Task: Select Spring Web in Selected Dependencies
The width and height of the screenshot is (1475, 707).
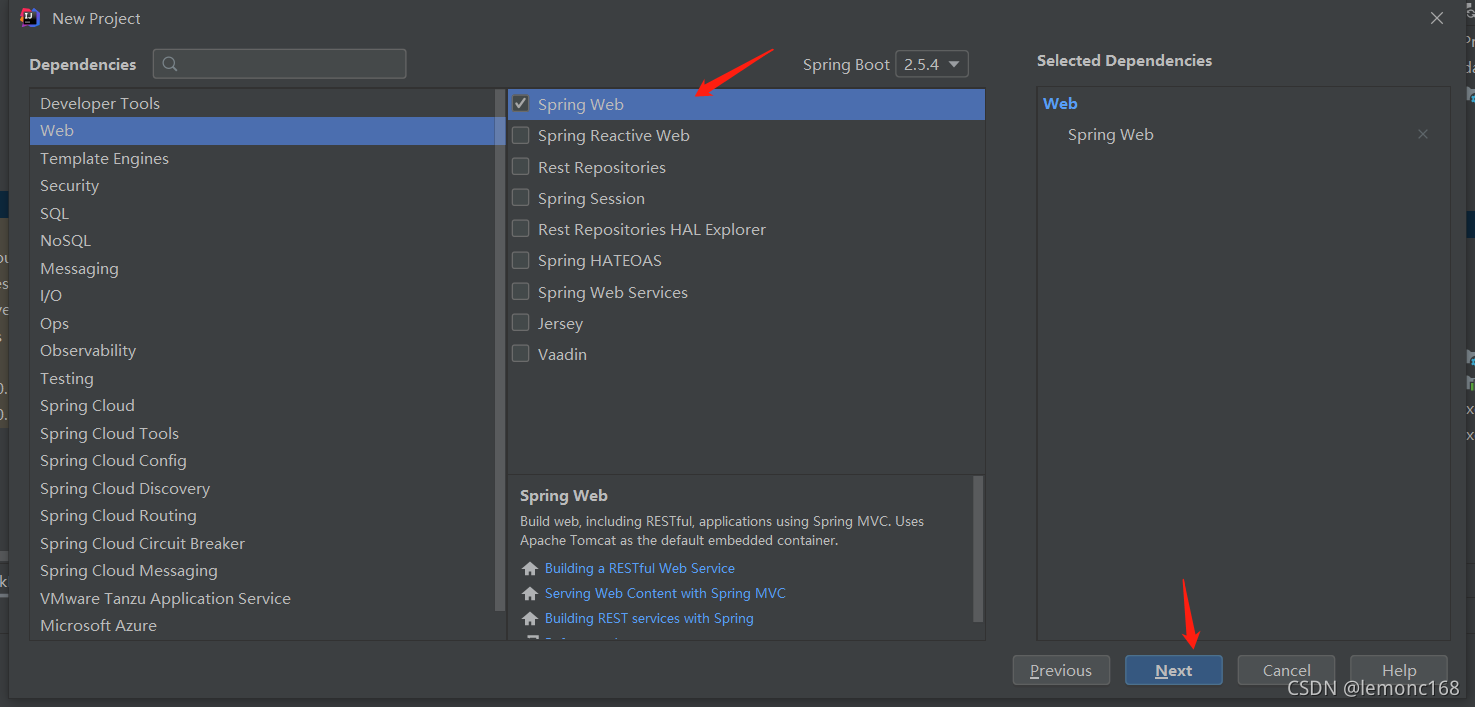Action: point(1110,134)
